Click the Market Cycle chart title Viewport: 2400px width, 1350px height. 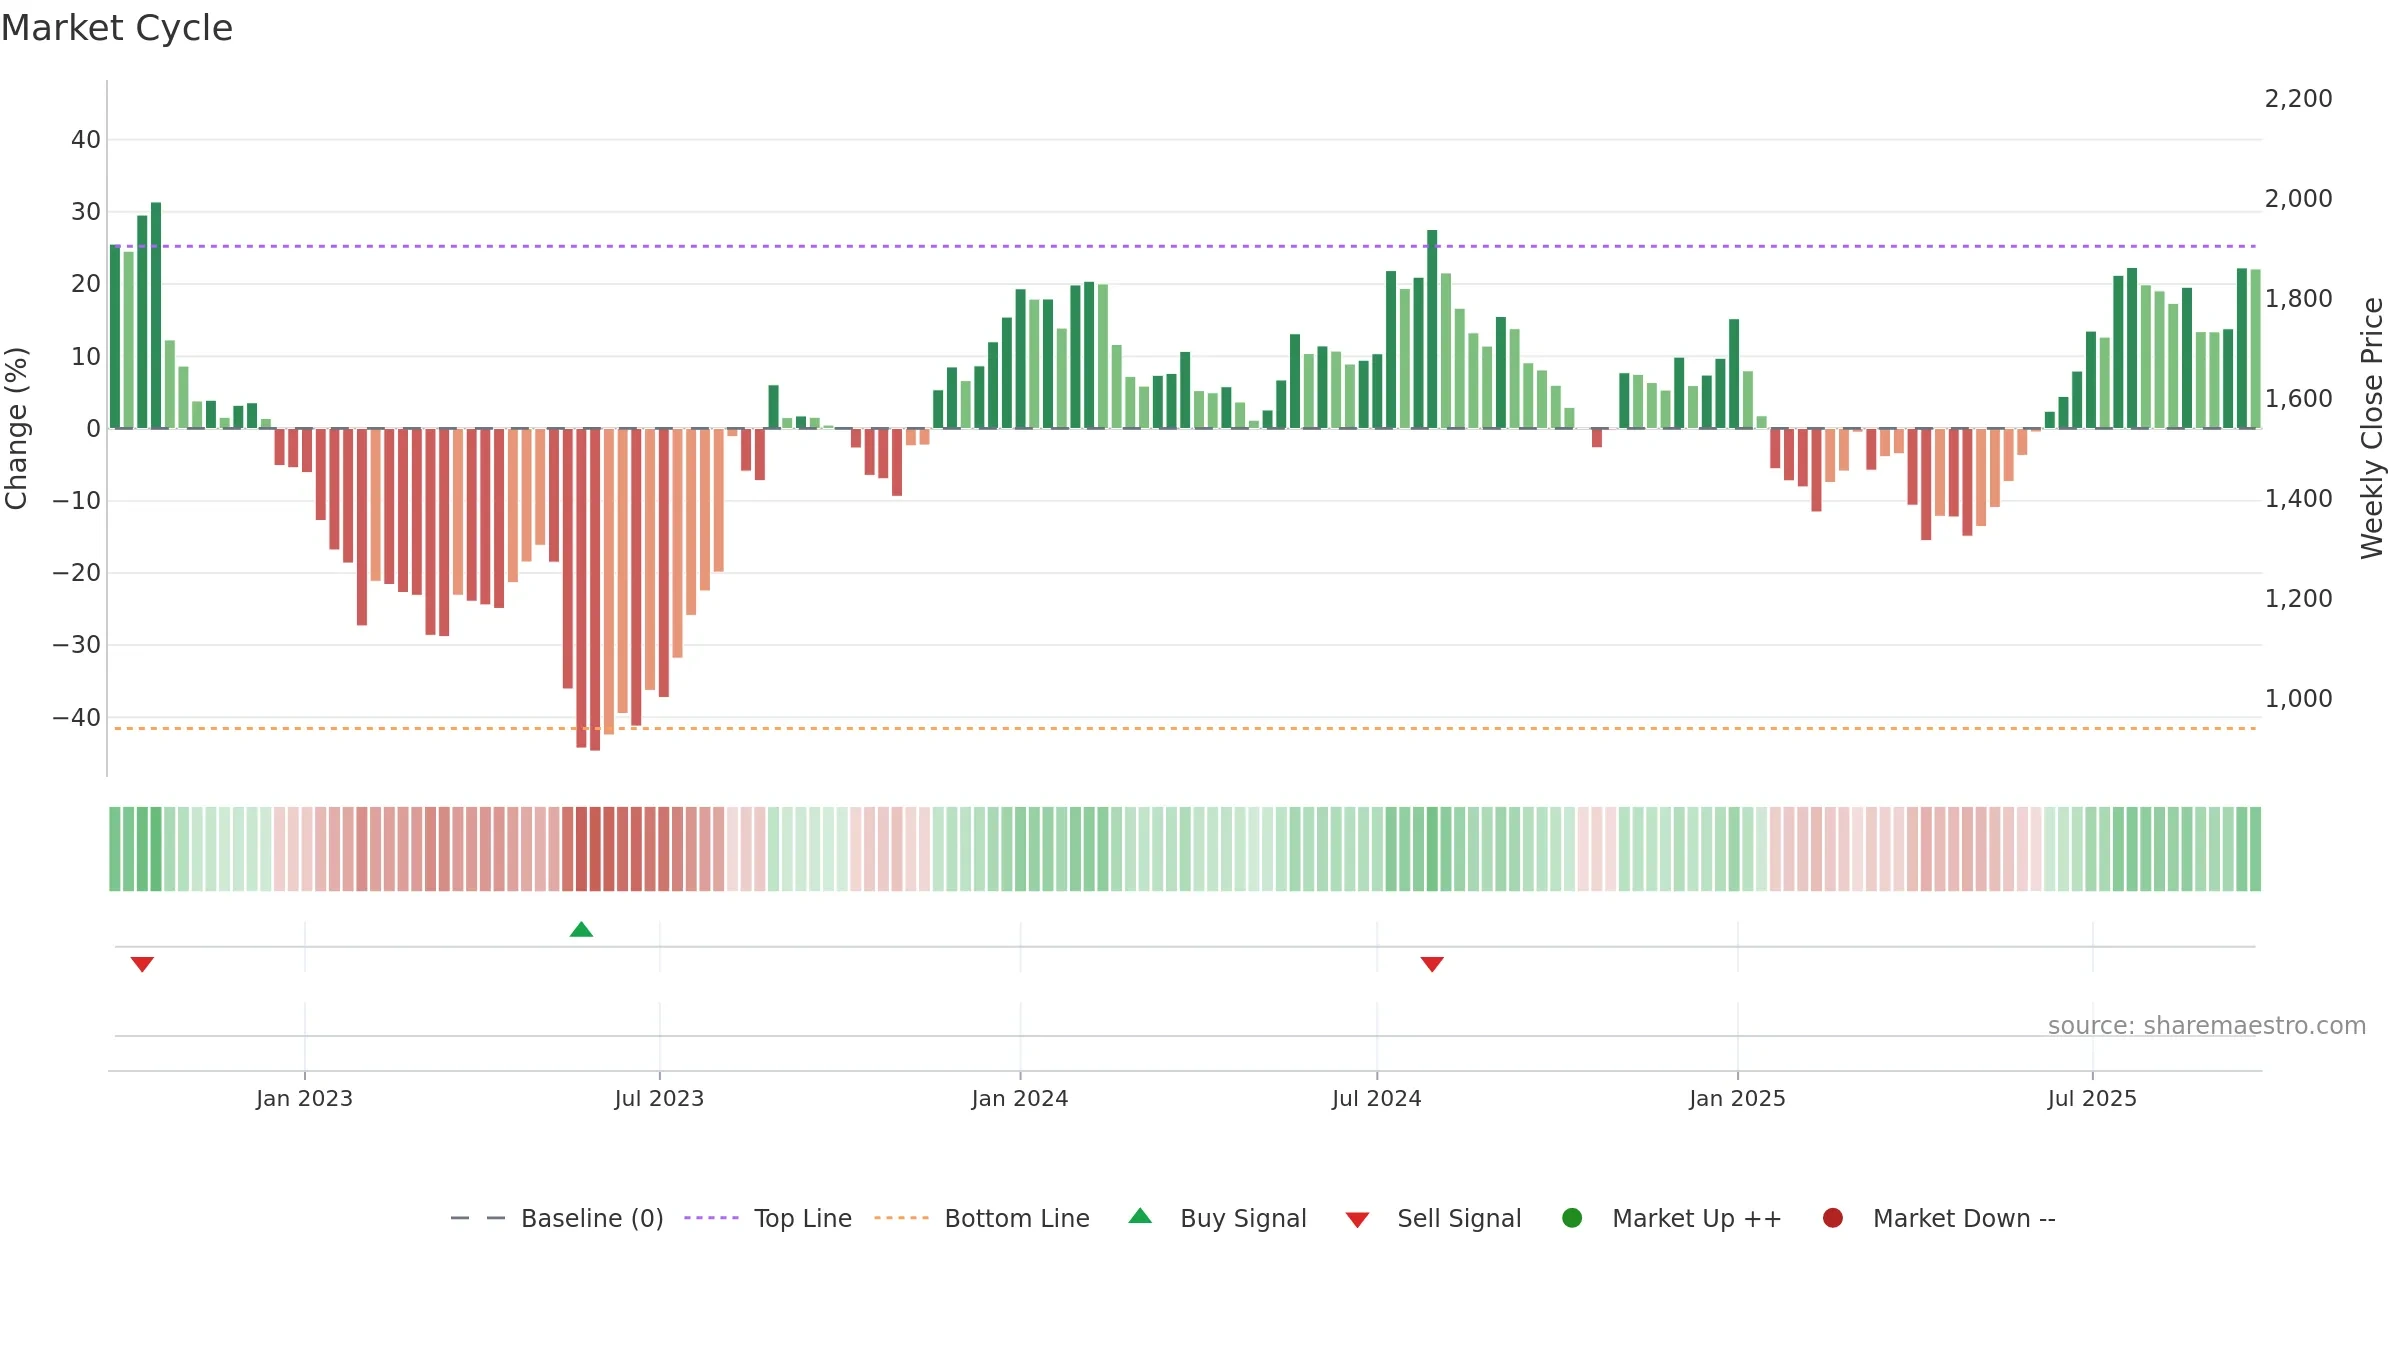117,28
